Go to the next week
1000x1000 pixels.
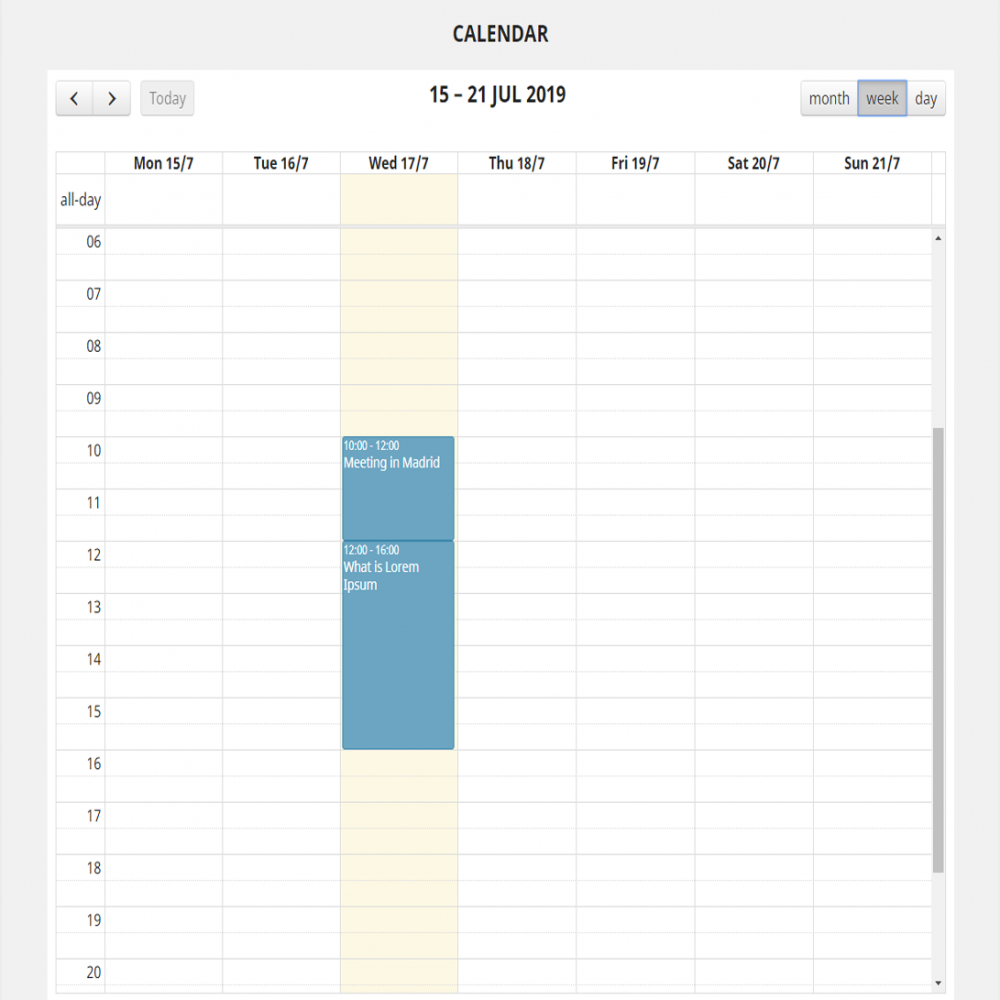[x=112, y=99]
